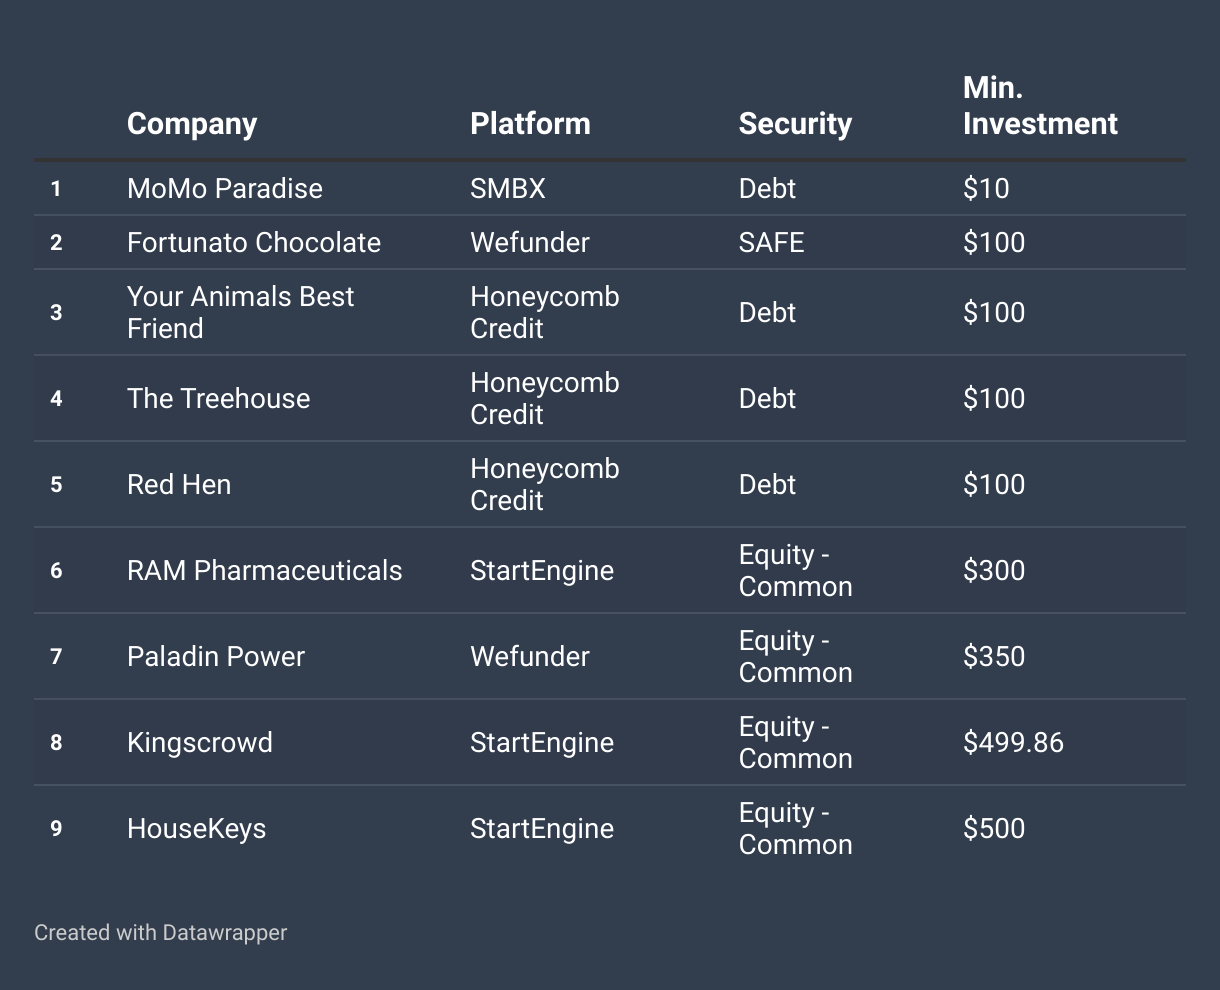Click the Security column header
Screen dimensions: 1220x990
[x=795, y=124]
